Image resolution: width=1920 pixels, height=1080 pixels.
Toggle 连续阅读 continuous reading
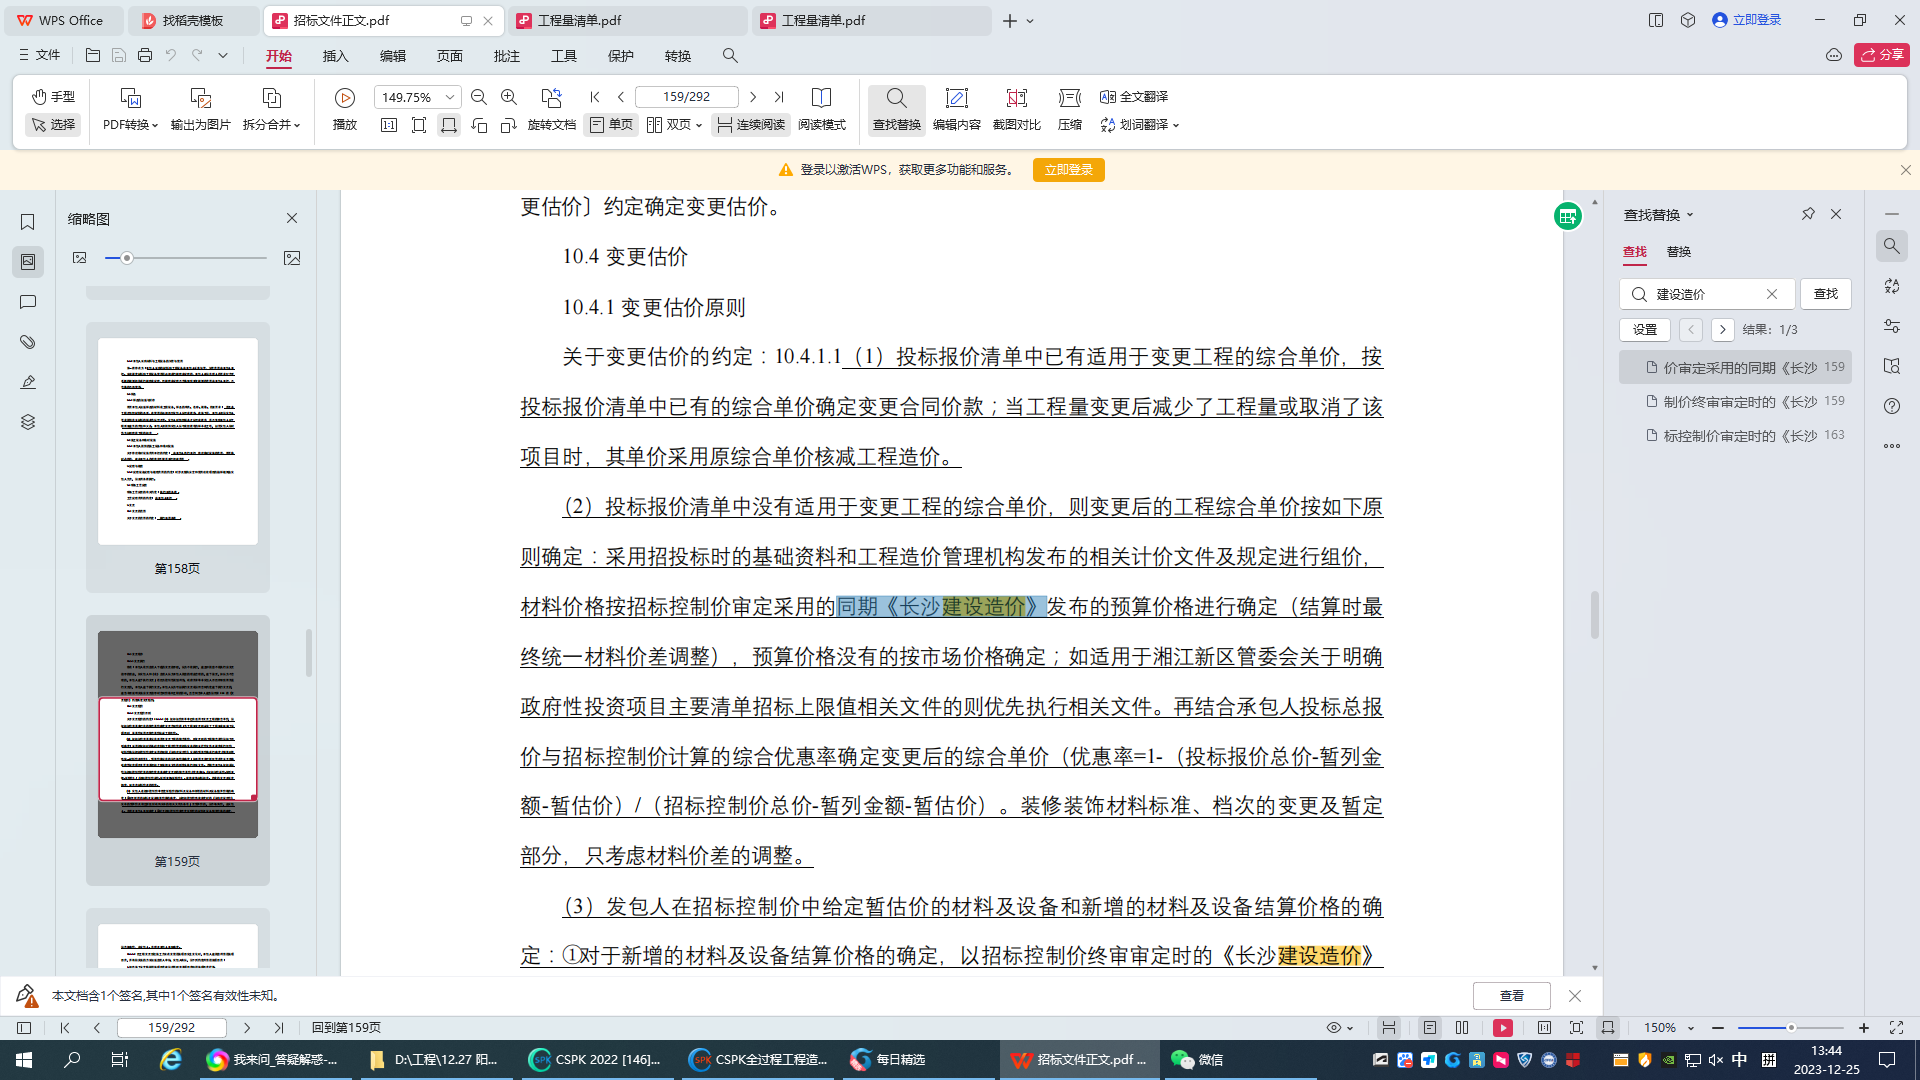[x=751, y=124]
